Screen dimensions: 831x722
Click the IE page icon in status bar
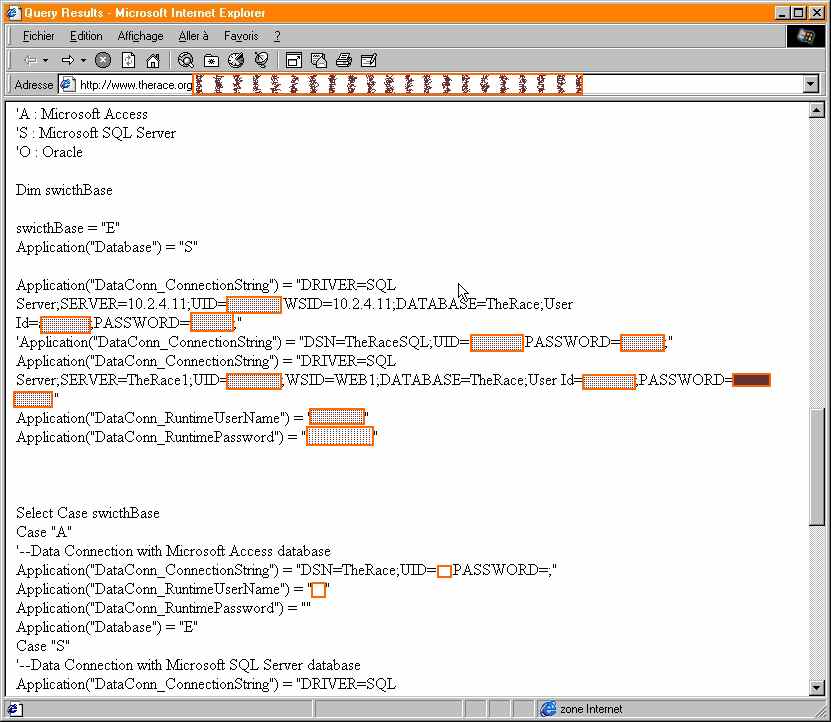(x=14, y=709)
